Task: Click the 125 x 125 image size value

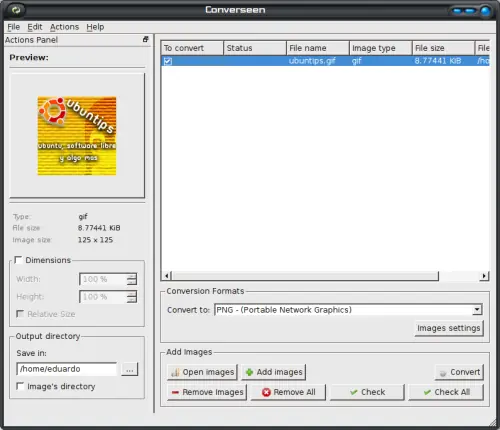Action: 95,240
